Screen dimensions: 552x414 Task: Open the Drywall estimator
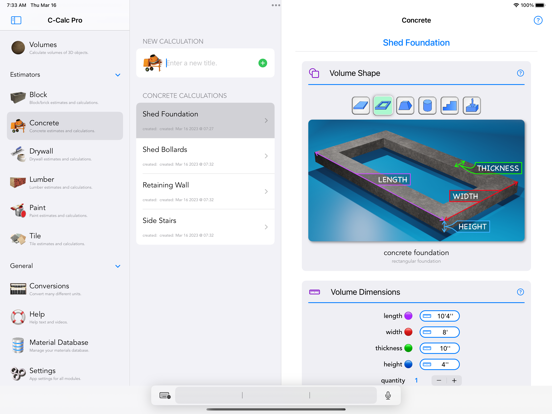(x=65, y=154)
